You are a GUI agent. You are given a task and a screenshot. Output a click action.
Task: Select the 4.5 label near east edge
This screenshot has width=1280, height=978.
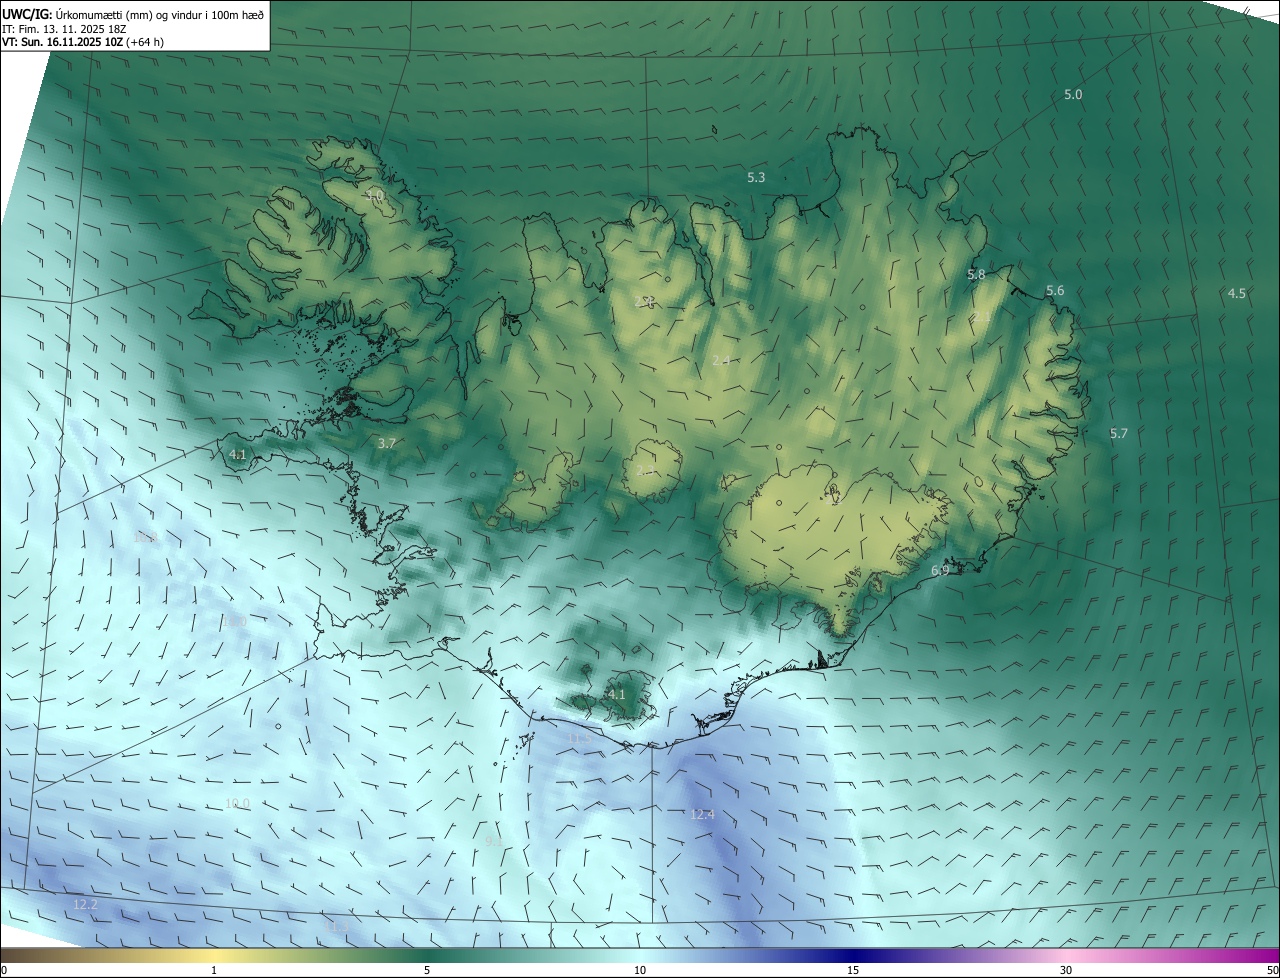click(x=1237, y=293)
